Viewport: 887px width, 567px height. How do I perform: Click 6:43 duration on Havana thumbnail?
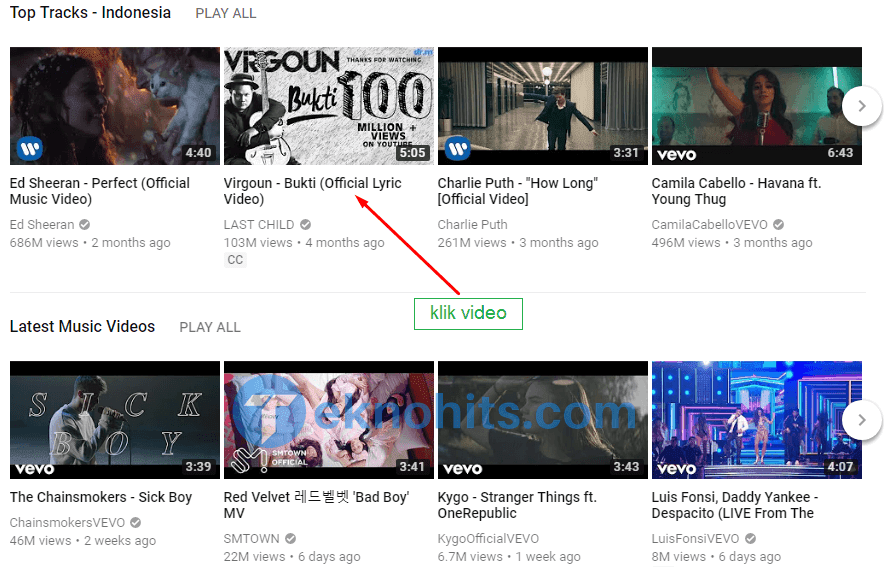pos(840,153)
